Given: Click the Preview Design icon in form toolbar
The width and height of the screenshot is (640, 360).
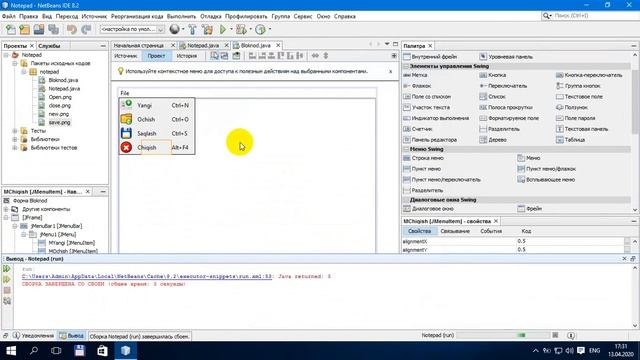Looking at the screenshot, I should [x=236, y=56].
